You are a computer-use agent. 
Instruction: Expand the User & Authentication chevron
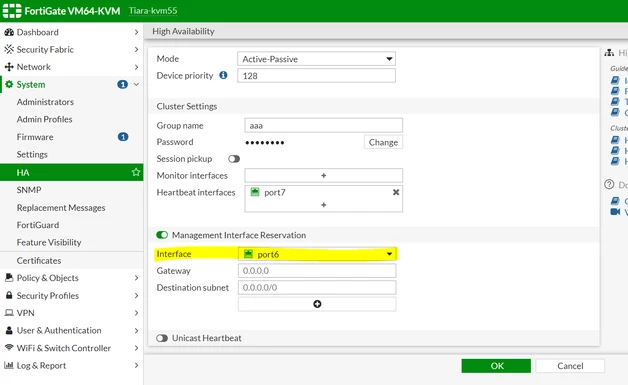coord(136,331)
